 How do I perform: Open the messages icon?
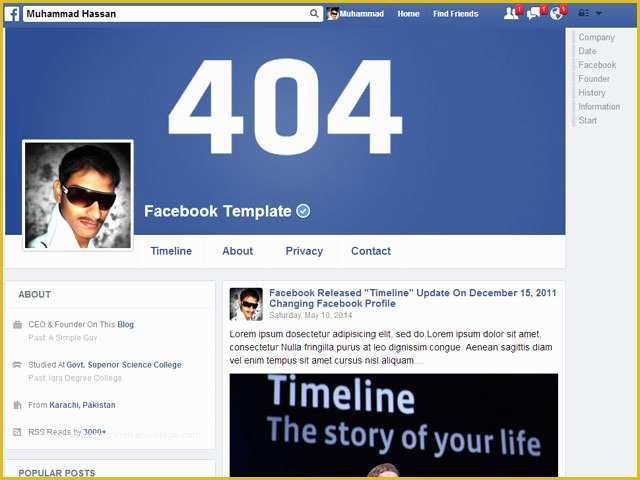point(533,13)
